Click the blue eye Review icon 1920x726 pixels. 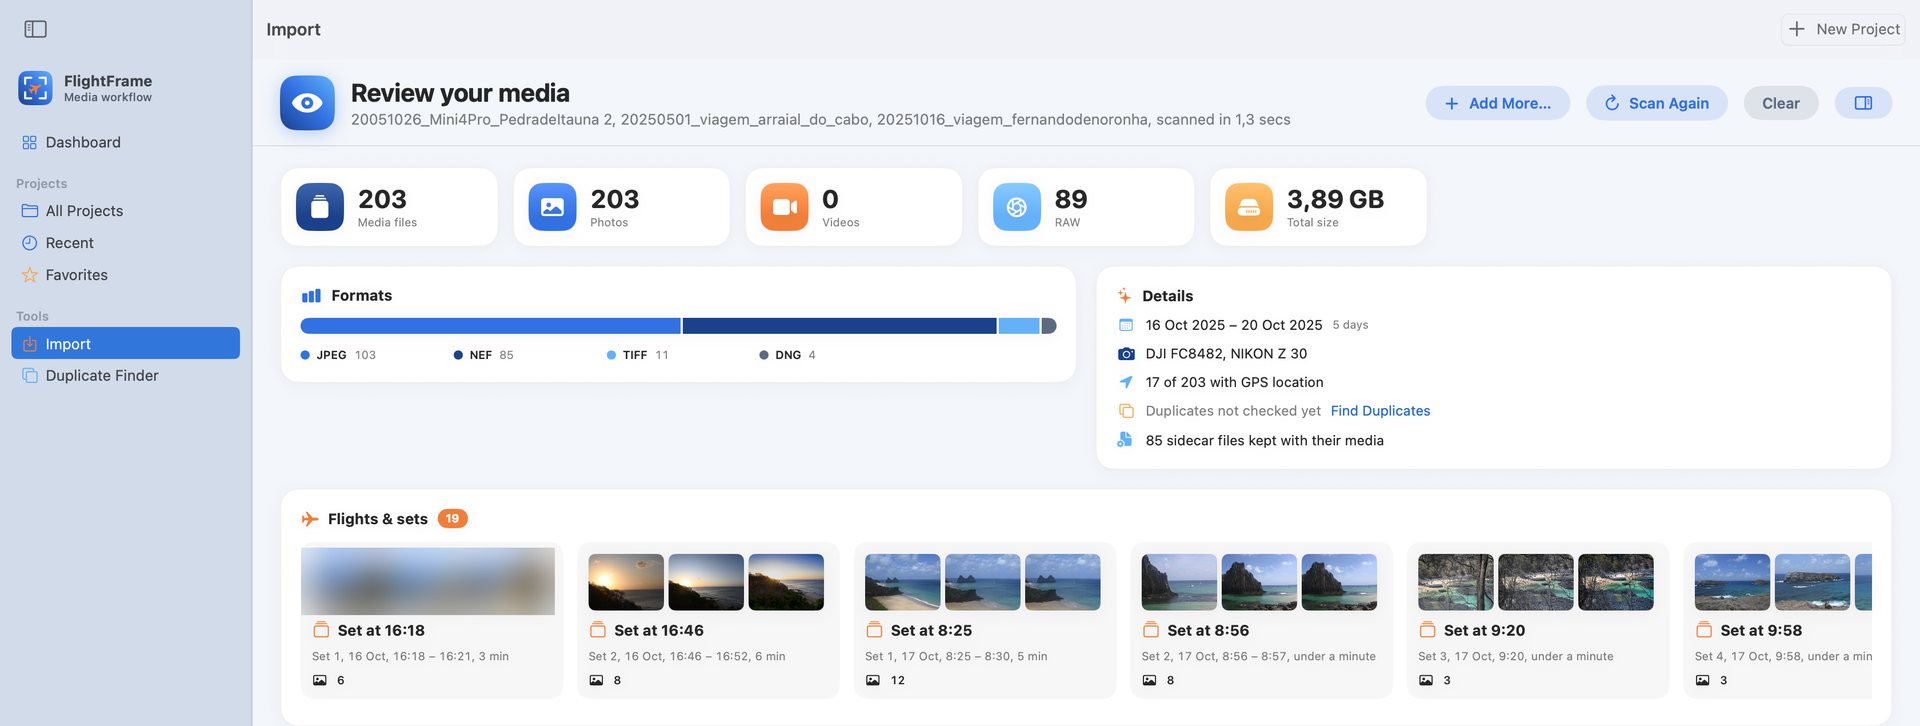point(307,103)
